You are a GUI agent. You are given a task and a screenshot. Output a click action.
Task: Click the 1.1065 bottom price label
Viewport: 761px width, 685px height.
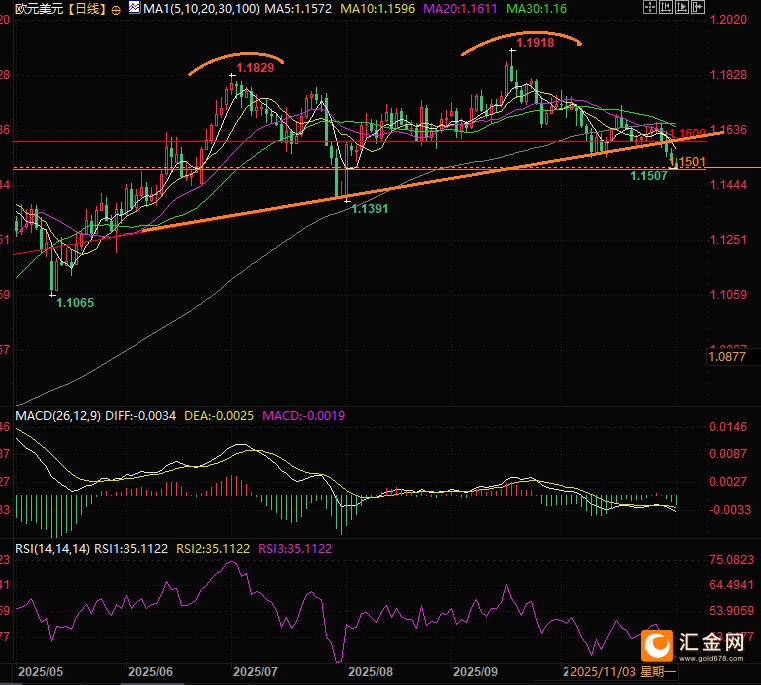(75, 302)
